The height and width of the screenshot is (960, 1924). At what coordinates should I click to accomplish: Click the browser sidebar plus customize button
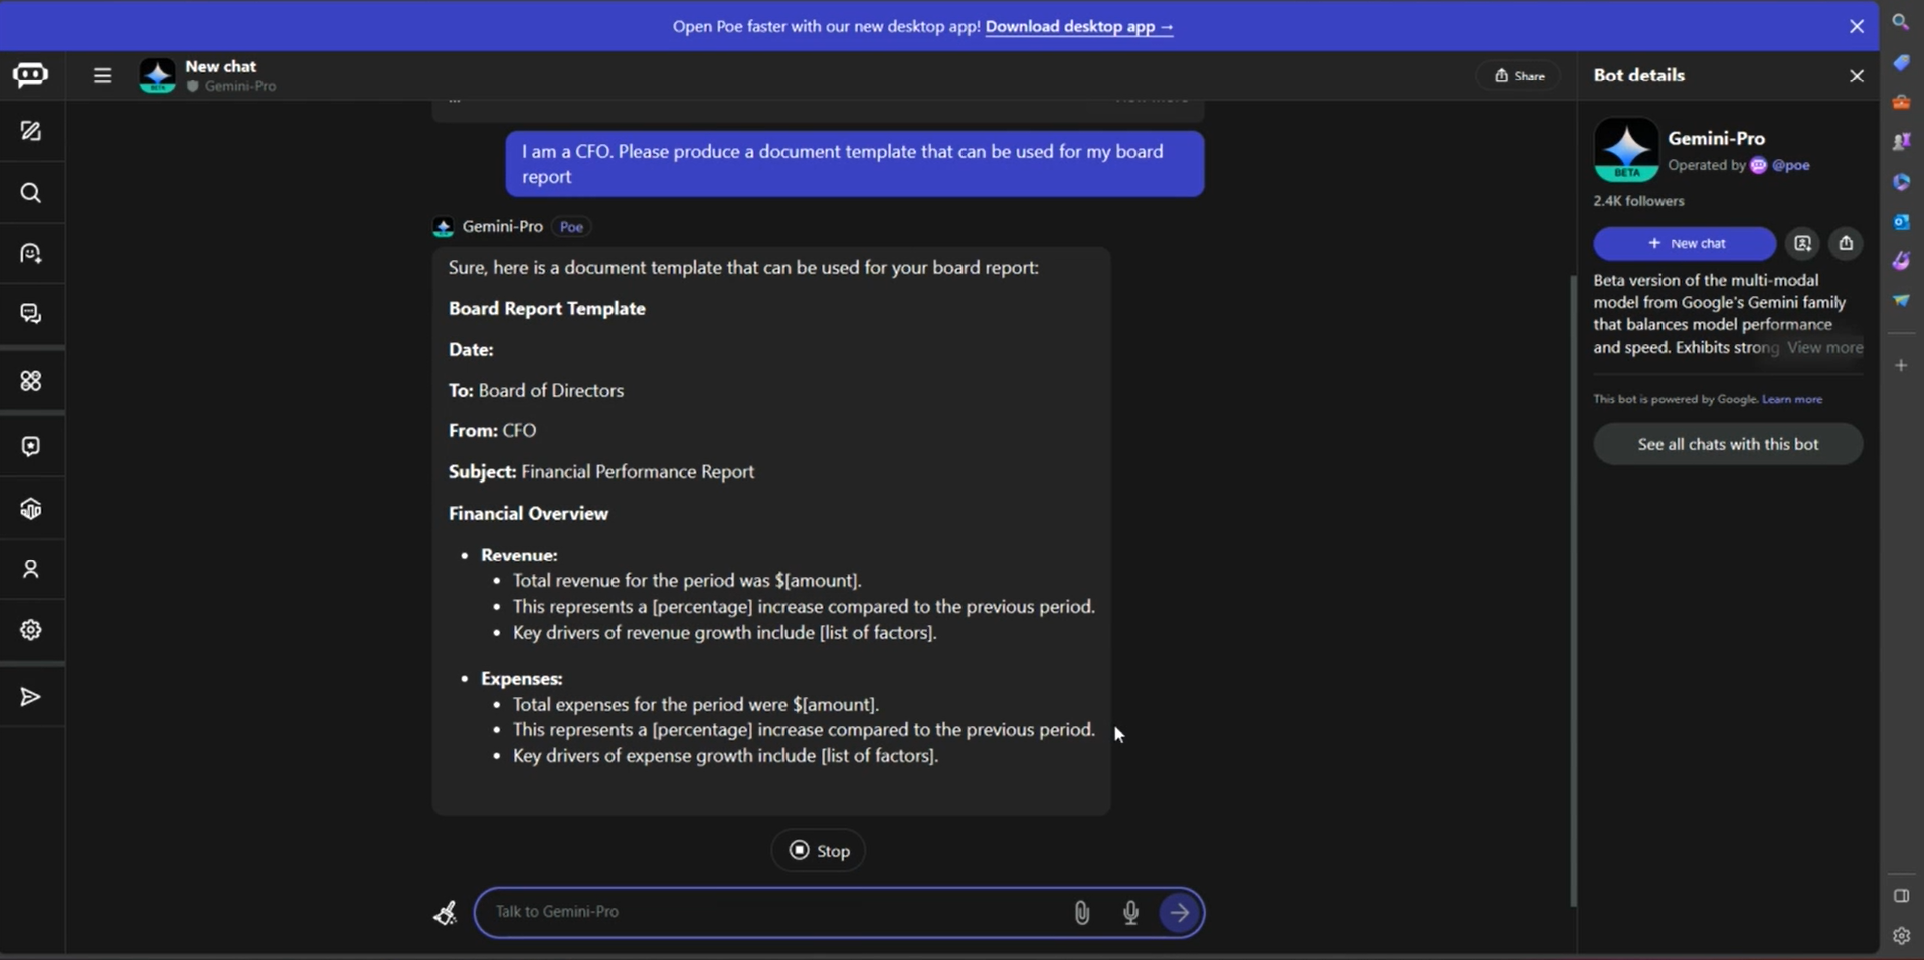click(1901, 366)
